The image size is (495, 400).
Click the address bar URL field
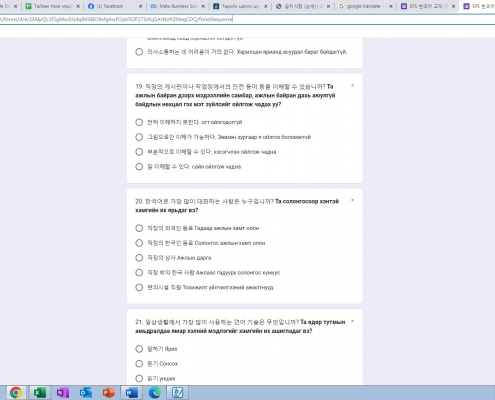click(247, 19)
